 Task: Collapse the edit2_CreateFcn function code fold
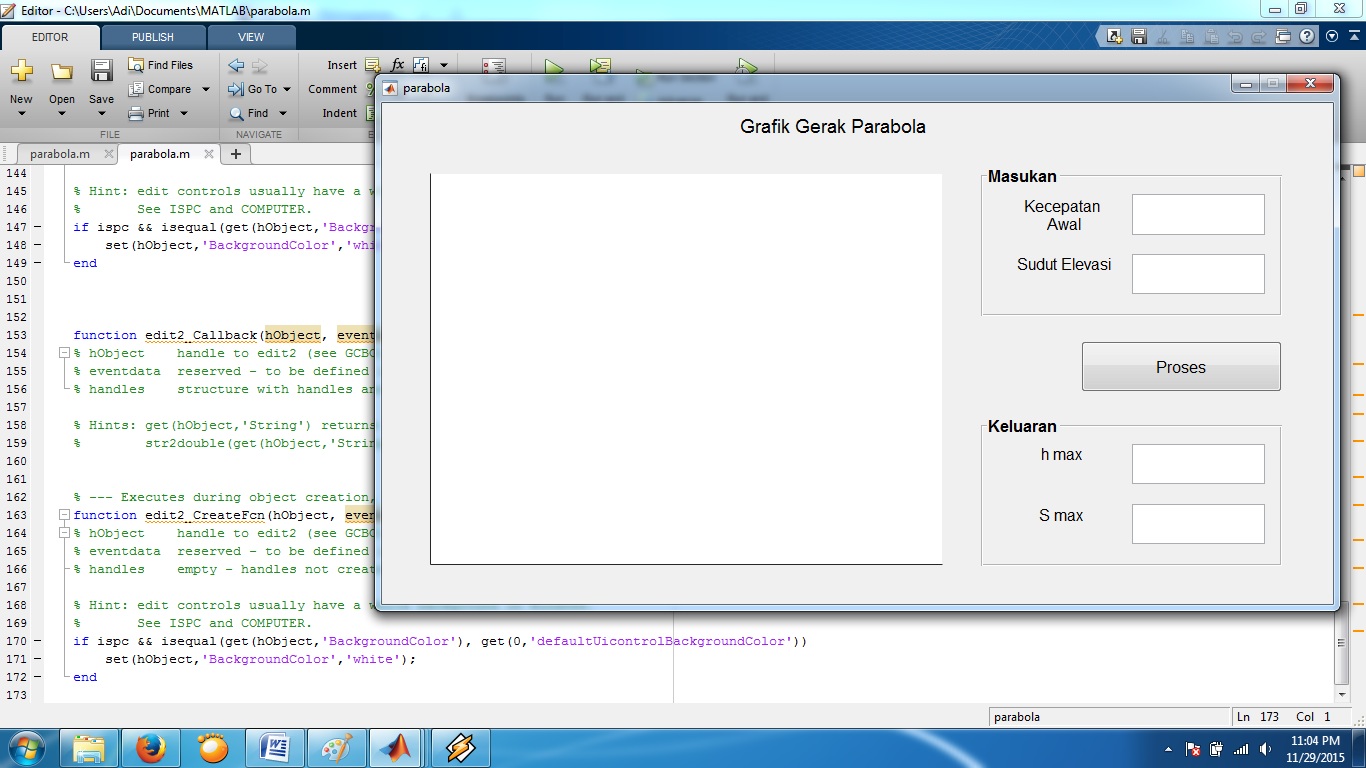[x=64, y=515]
